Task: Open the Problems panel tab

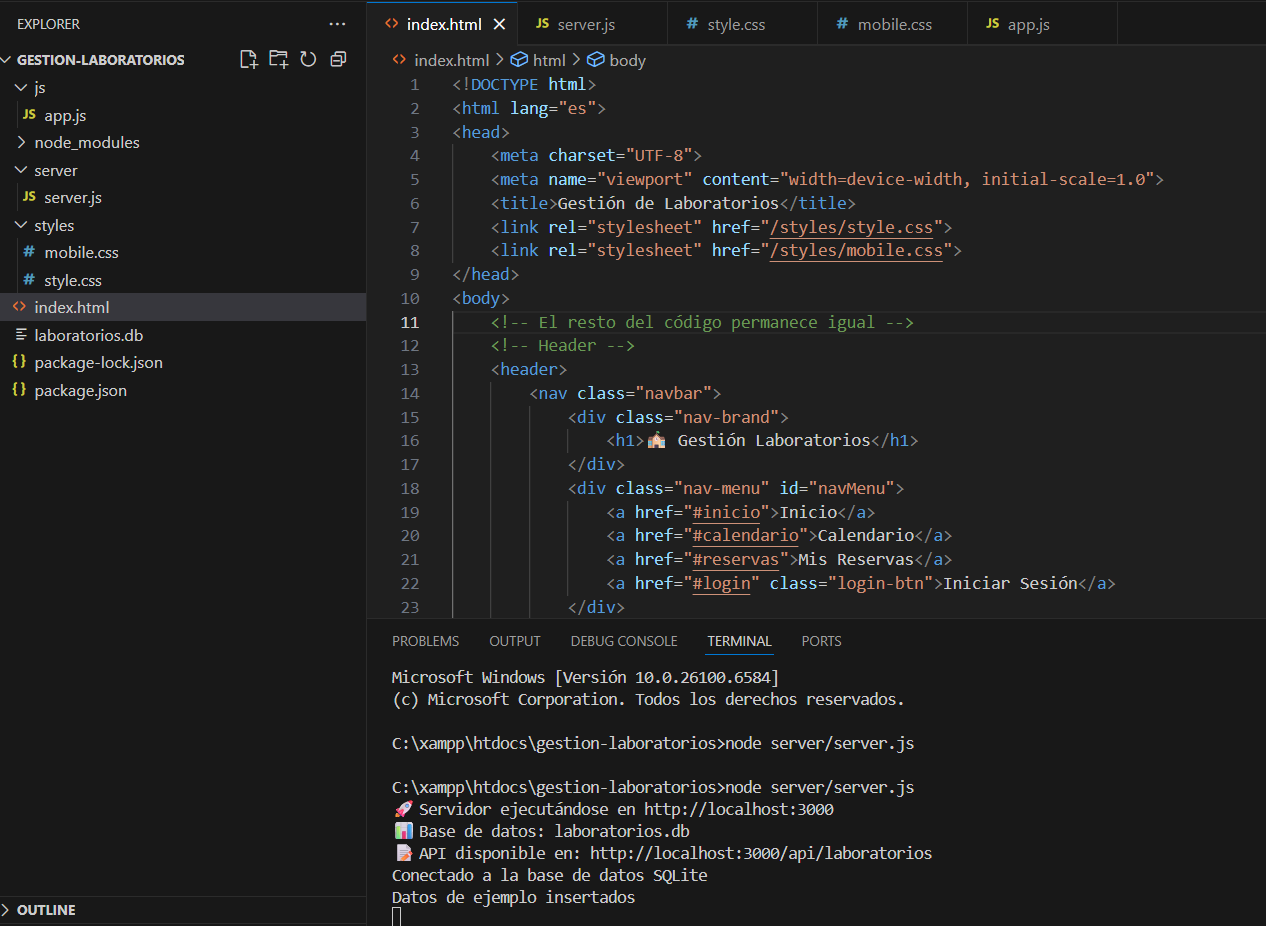Action: point(425,641)
